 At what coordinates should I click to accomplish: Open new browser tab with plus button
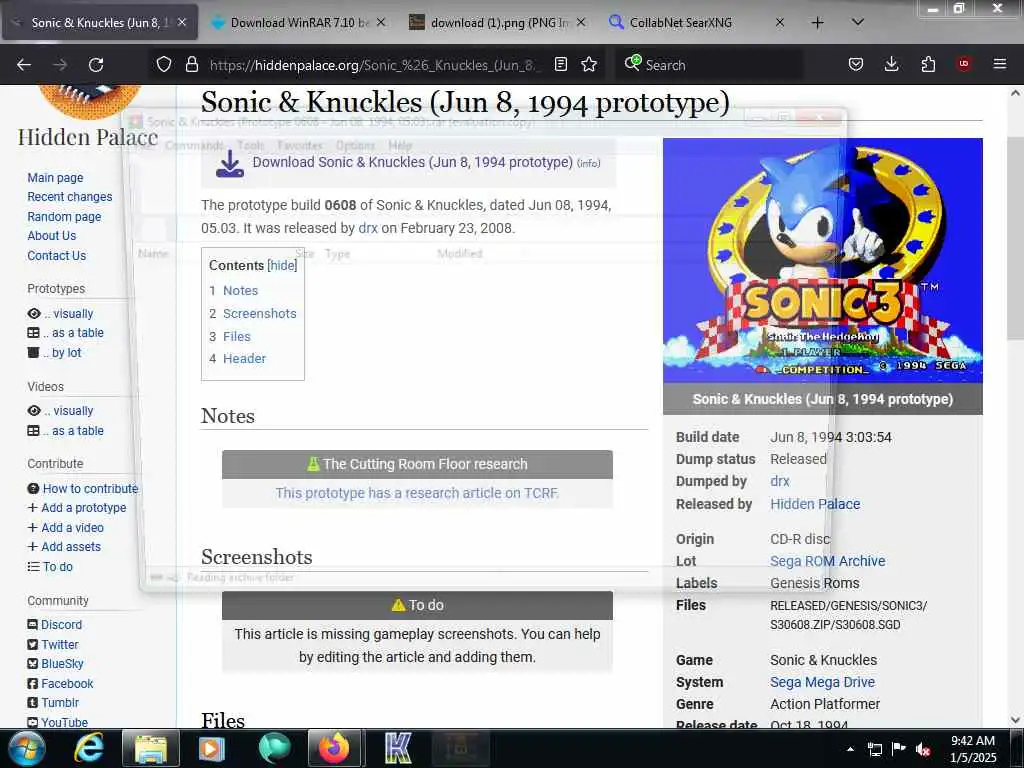(x=817, y=23)
